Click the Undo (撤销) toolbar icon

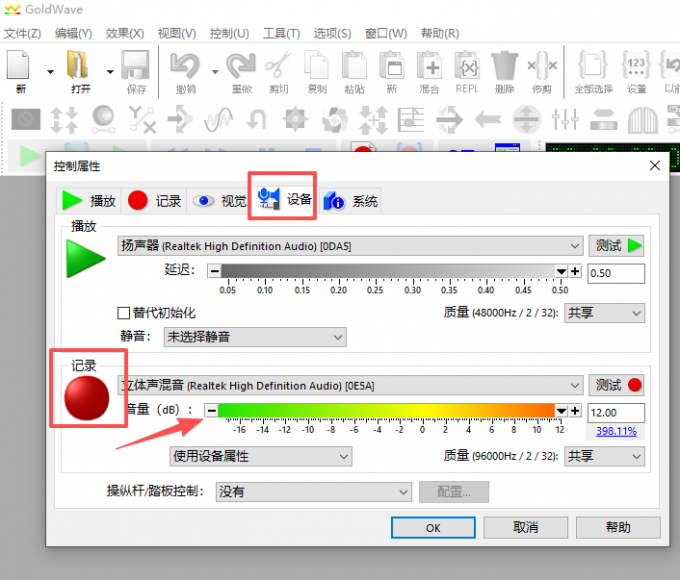point(185,67)
